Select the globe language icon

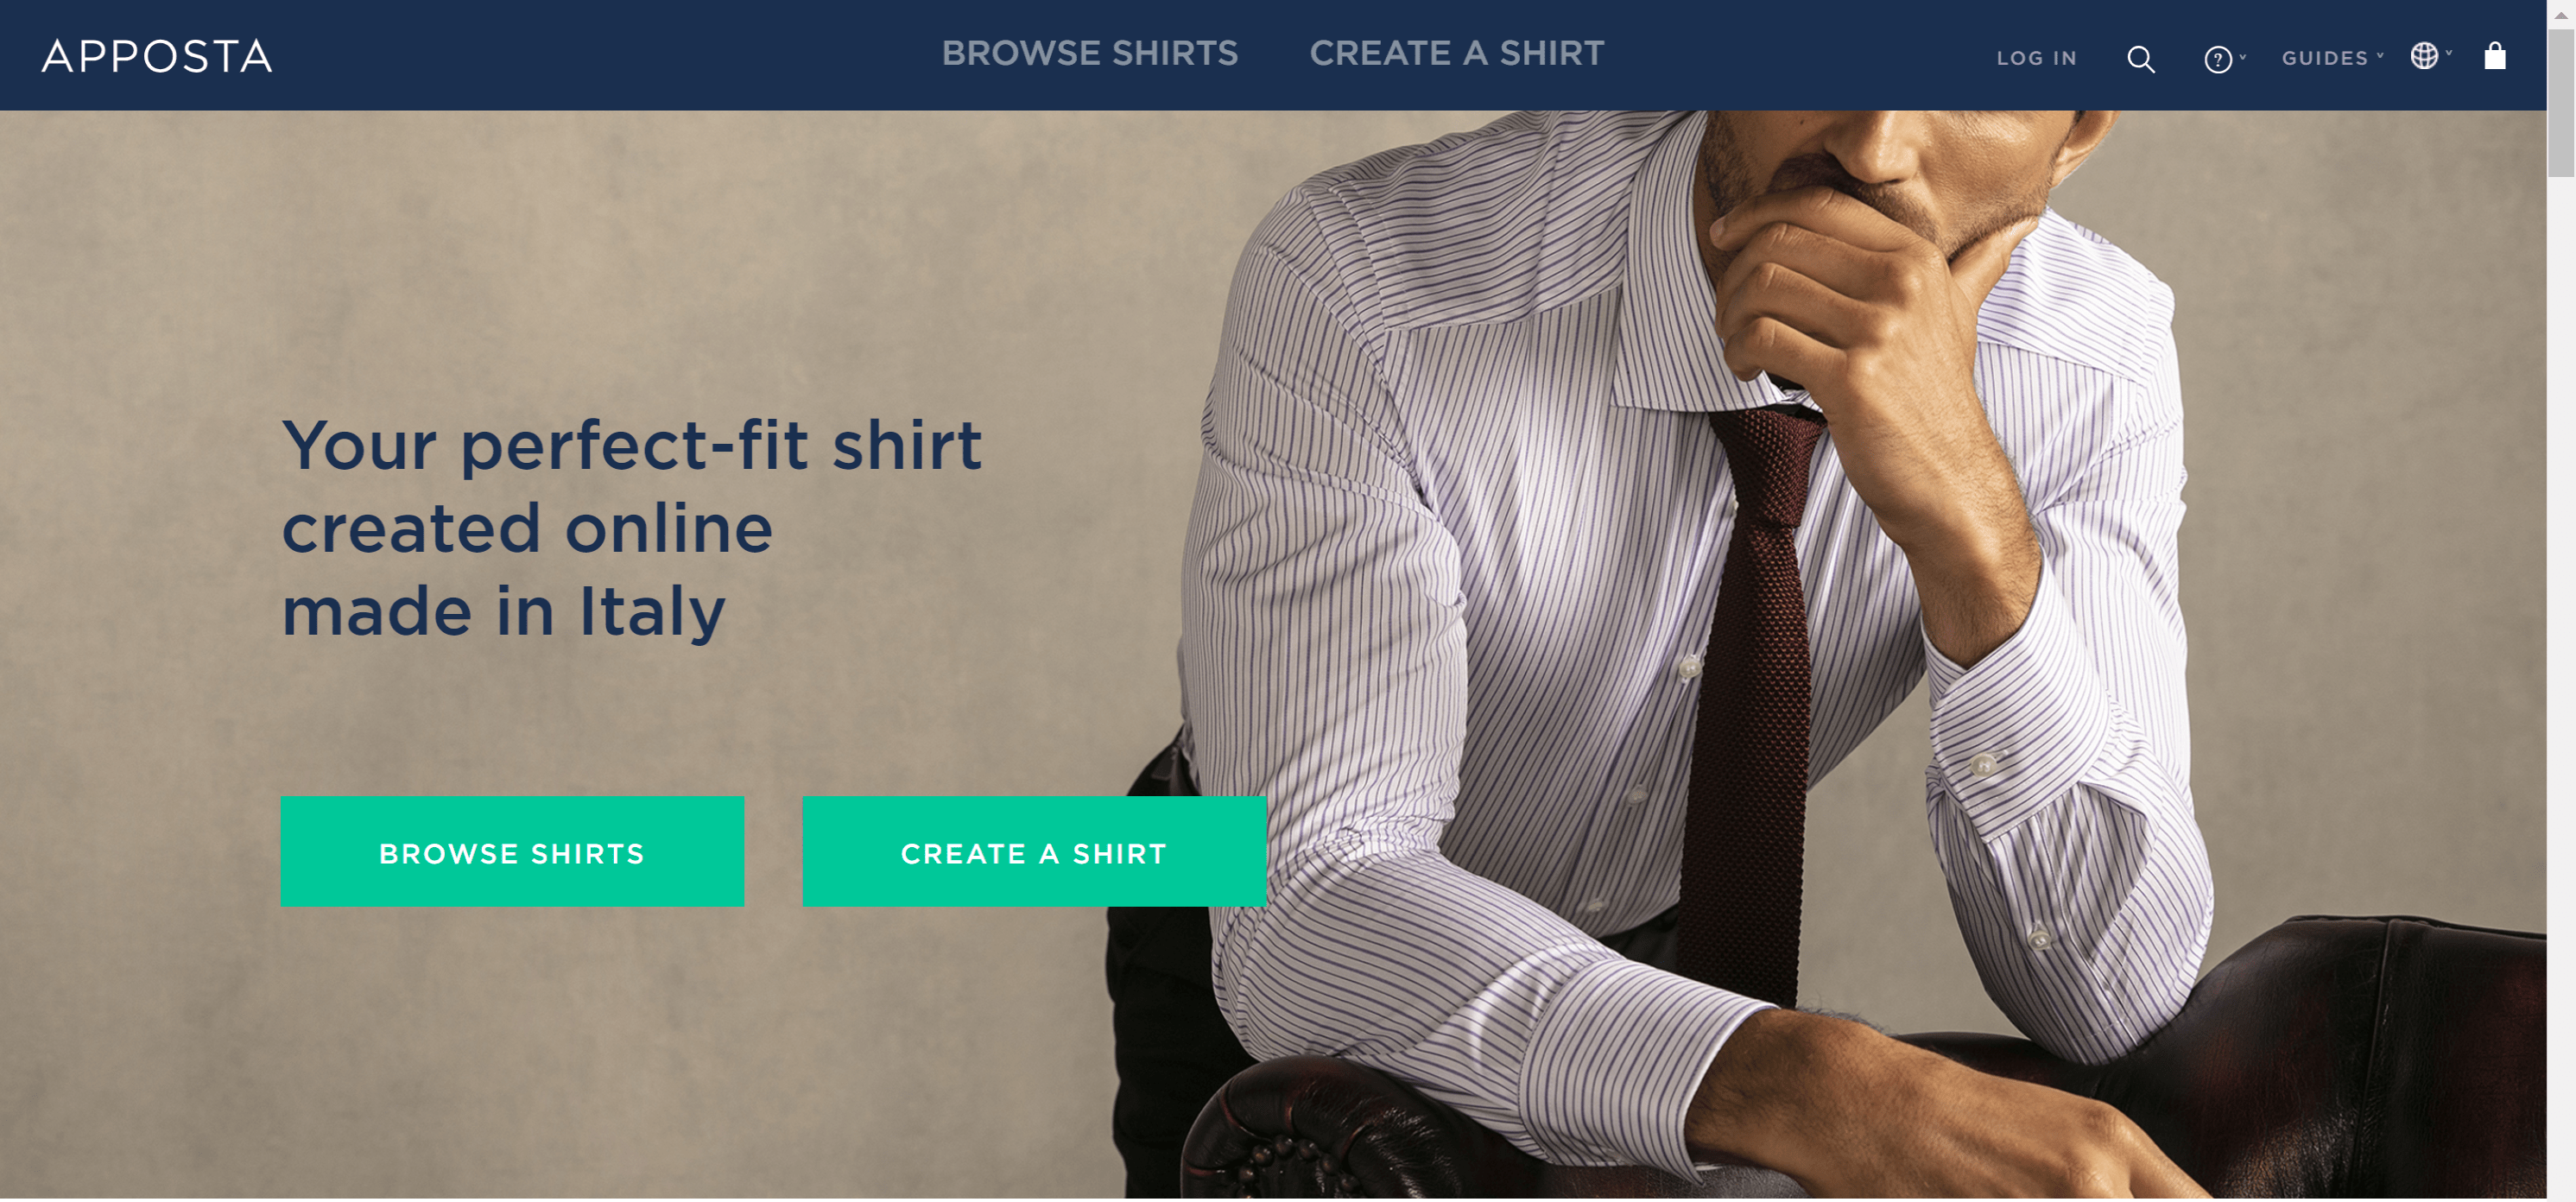[2423, 56]
